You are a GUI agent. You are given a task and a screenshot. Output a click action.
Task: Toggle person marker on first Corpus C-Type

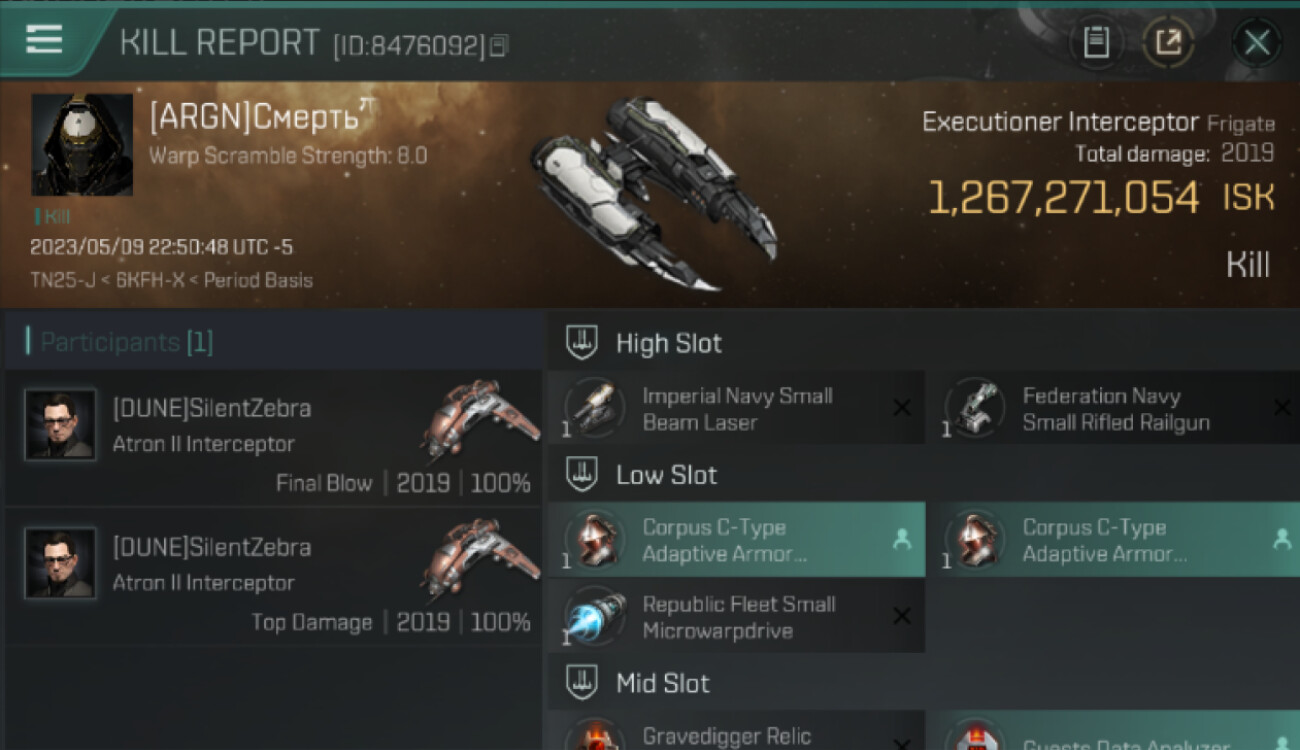(x=901, y=540)
